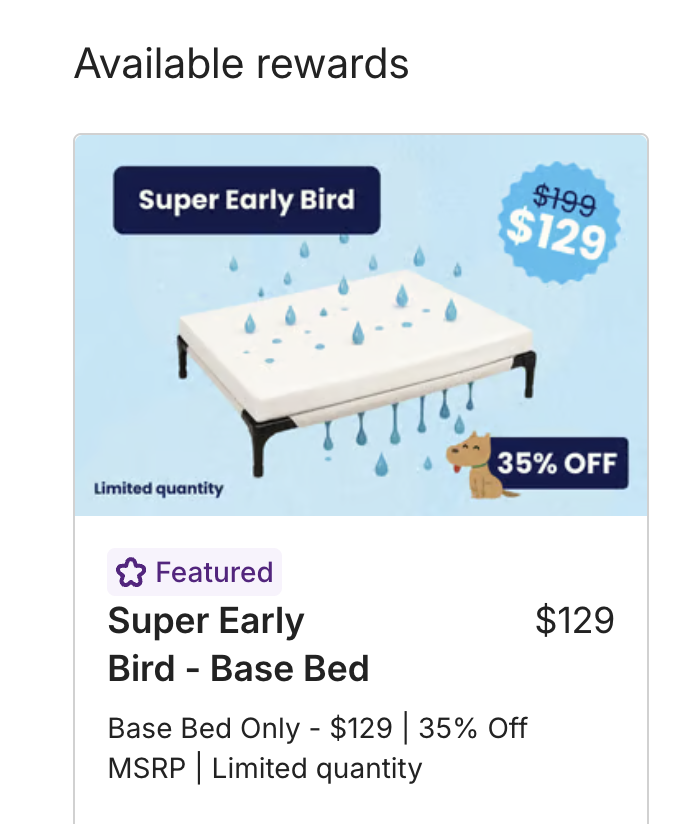Select the reward product image thumbnail

pyautogui.click(x=360, y=325)
